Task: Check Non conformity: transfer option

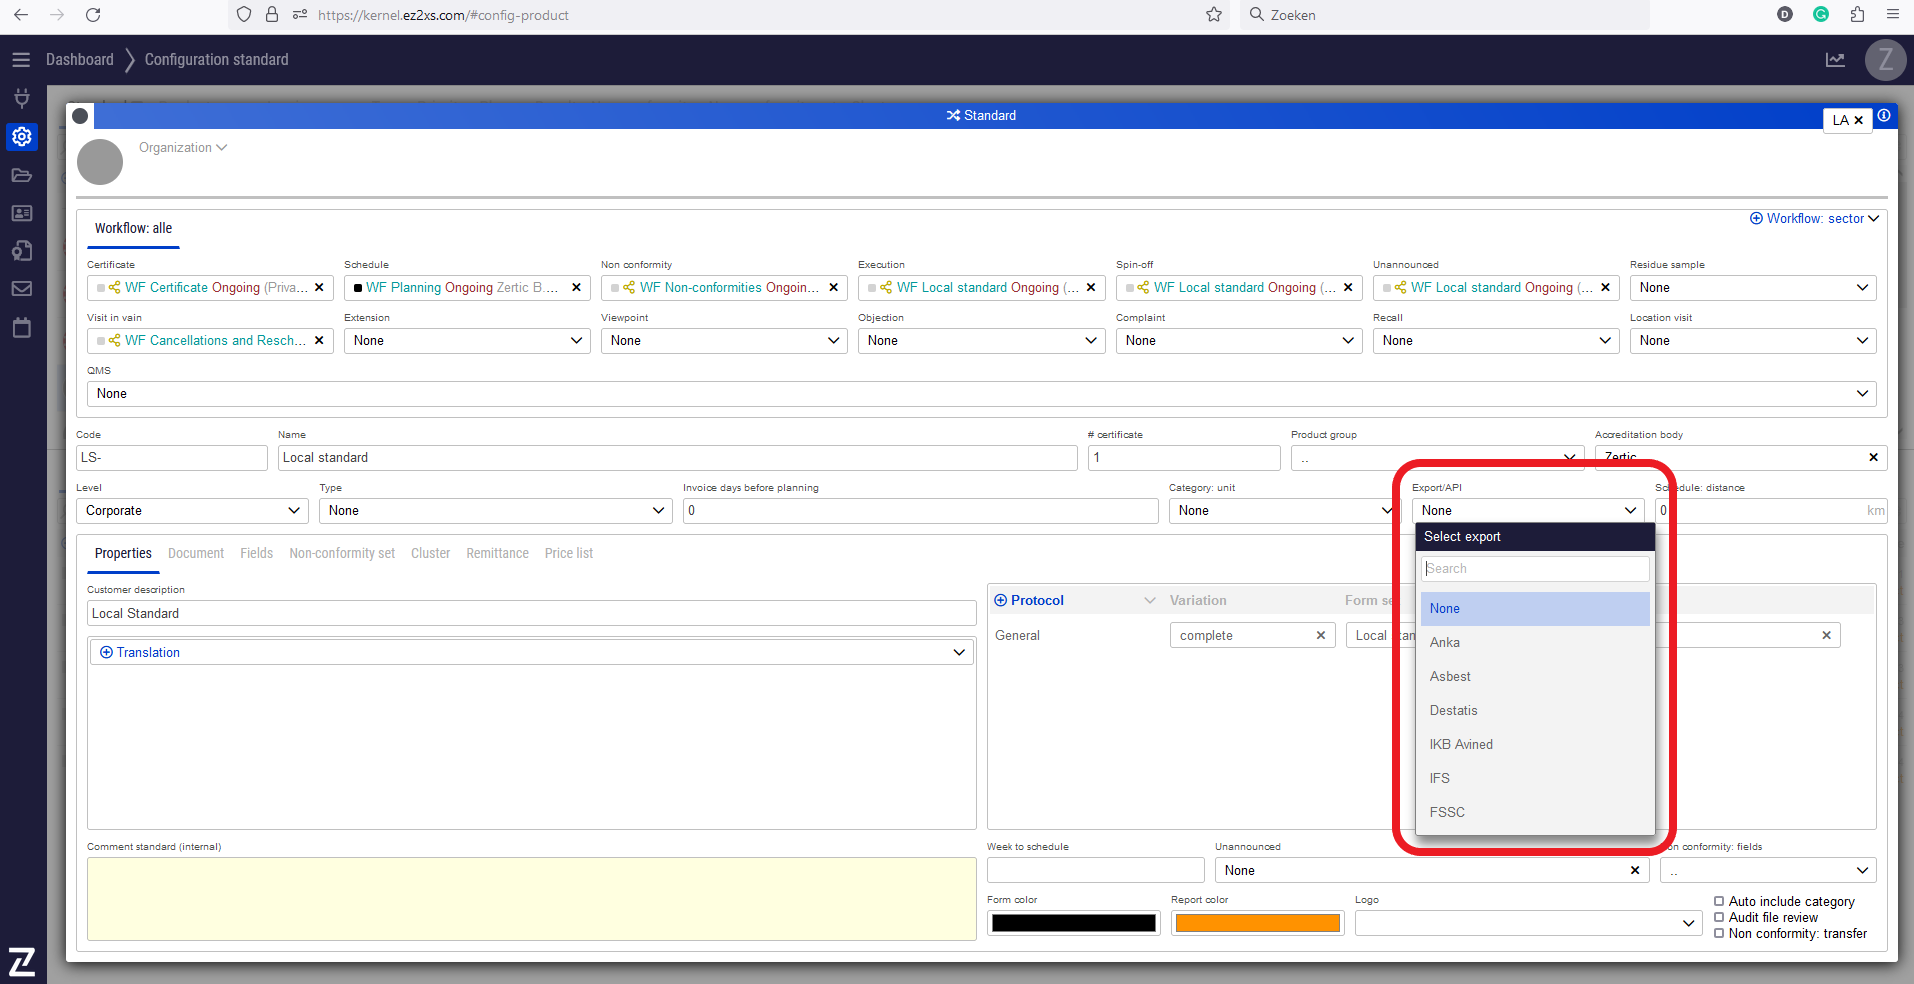Action: coord(1719,933)
